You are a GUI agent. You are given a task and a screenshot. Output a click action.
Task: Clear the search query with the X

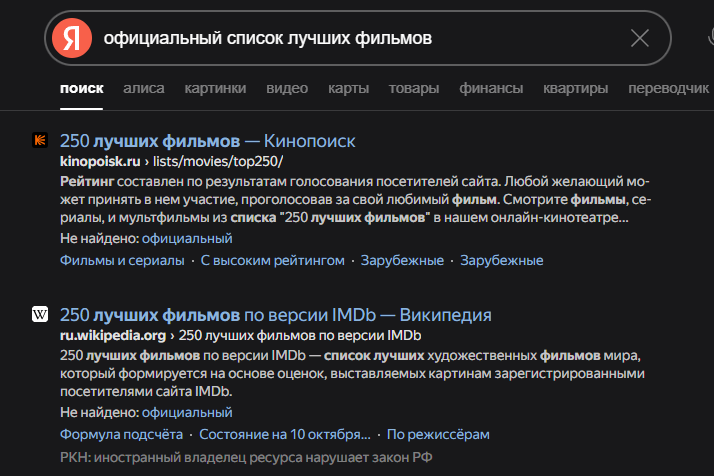(640, 38)
